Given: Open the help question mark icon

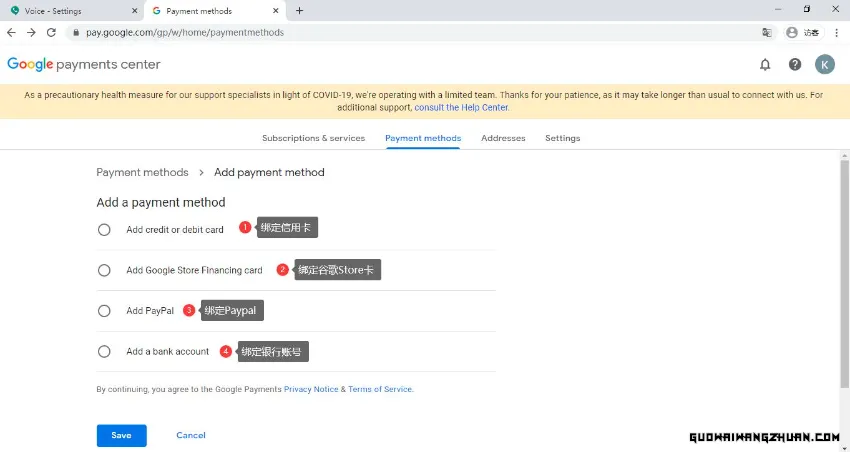Looking at the screenshot, I should click(x=795, y=64).
